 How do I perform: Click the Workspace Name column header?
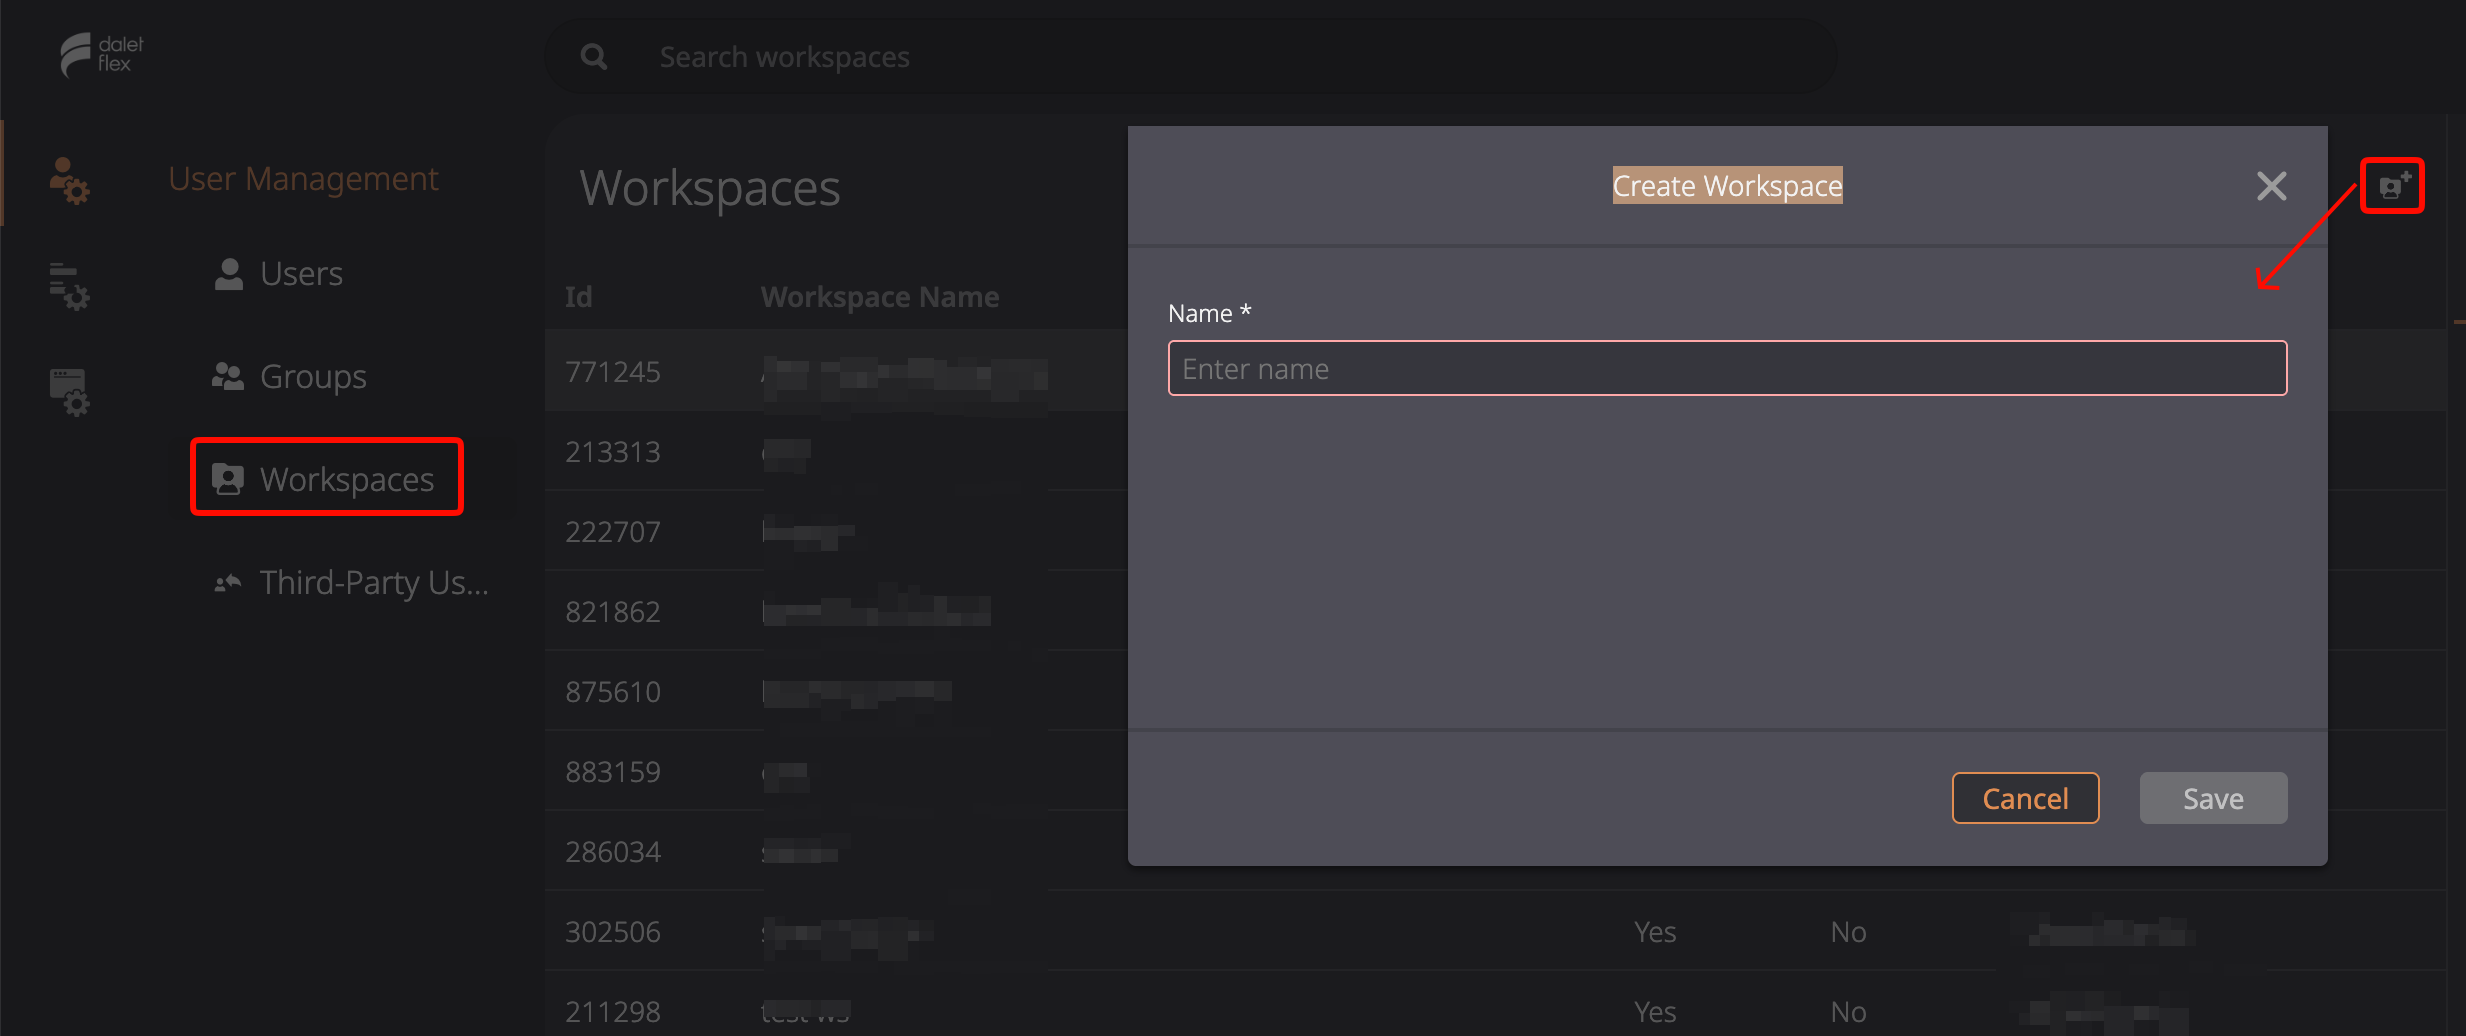[x=880, y=297]
